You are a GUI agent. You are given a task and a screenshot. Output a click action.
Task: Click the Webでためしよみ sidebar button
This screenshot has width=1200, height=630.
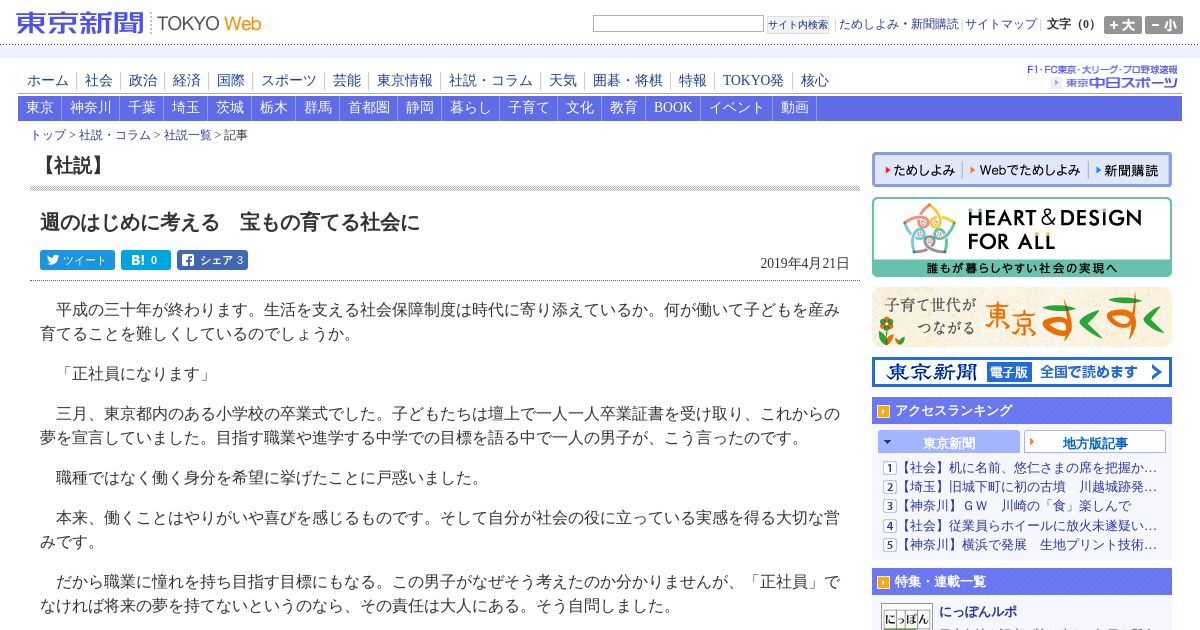point(1025,170)
